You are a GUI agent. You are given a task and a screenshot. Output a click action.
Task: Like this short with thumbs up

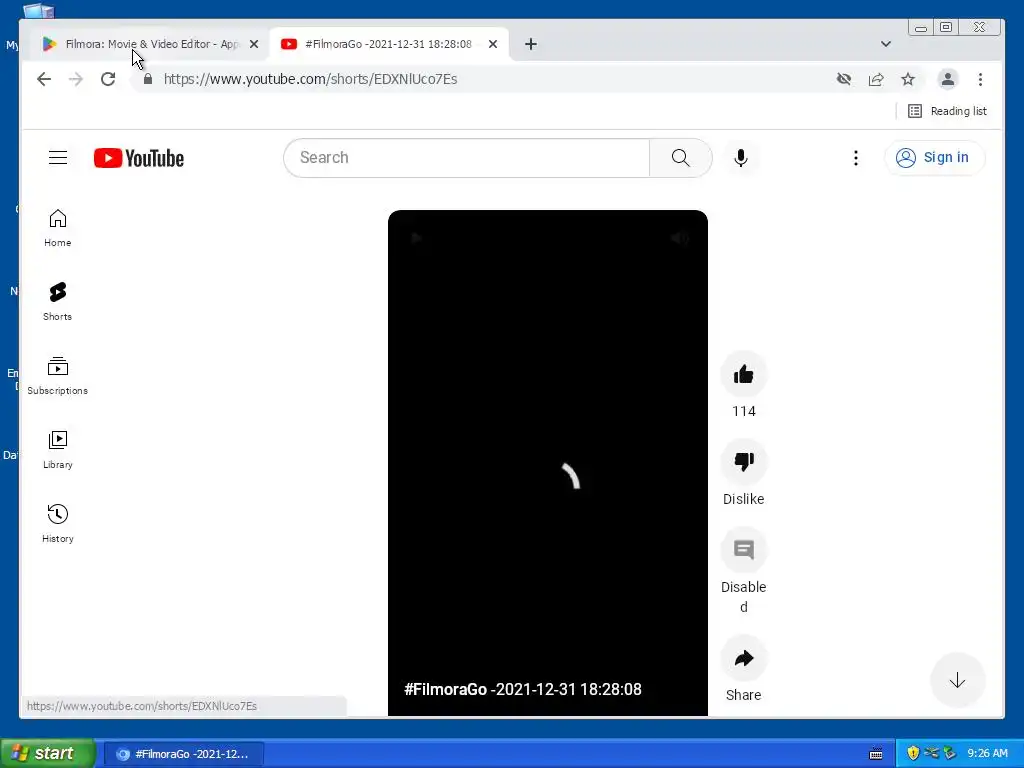point(743,374)
